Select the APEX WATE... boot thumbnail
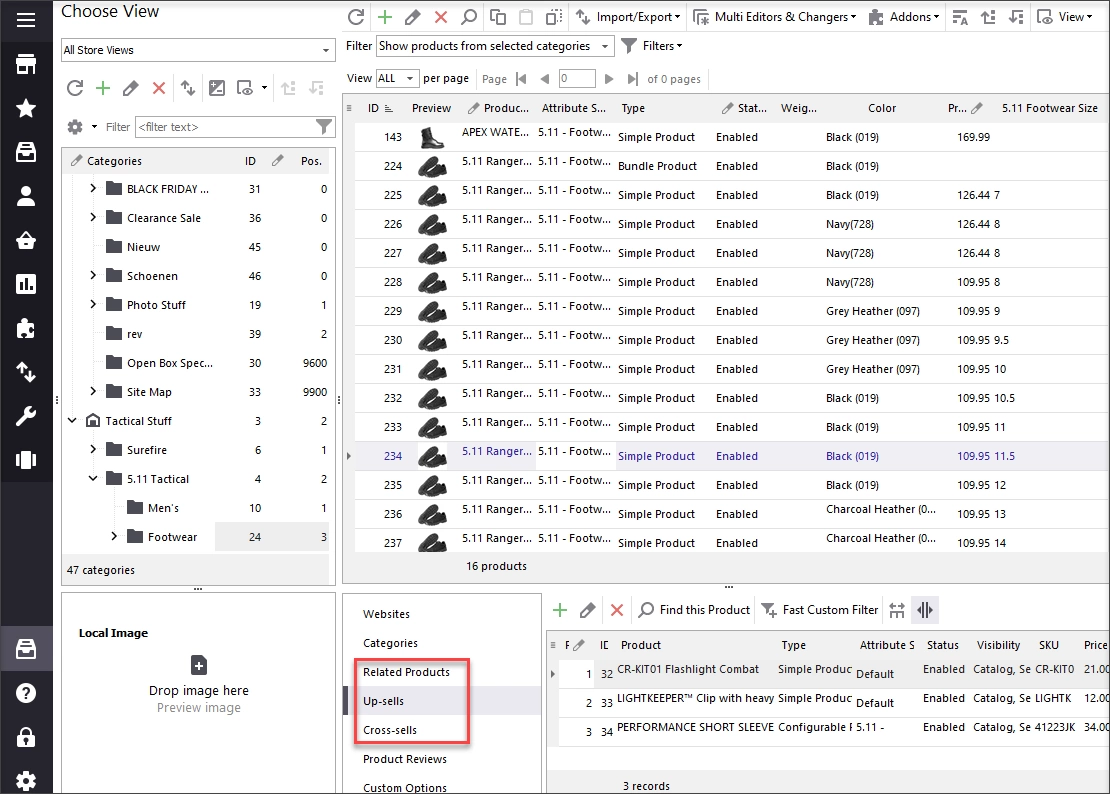This screenshot has height=794, width=1110. point(432,137)
